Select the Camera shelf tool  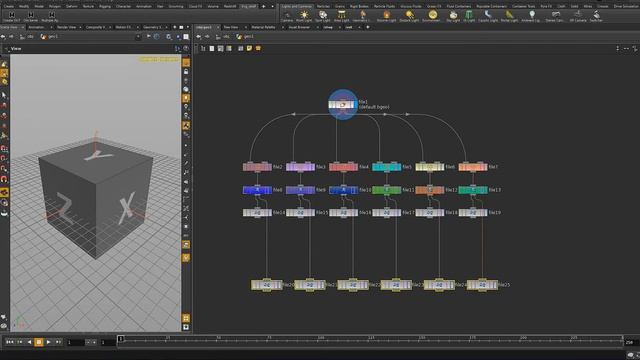pos(287,16)
